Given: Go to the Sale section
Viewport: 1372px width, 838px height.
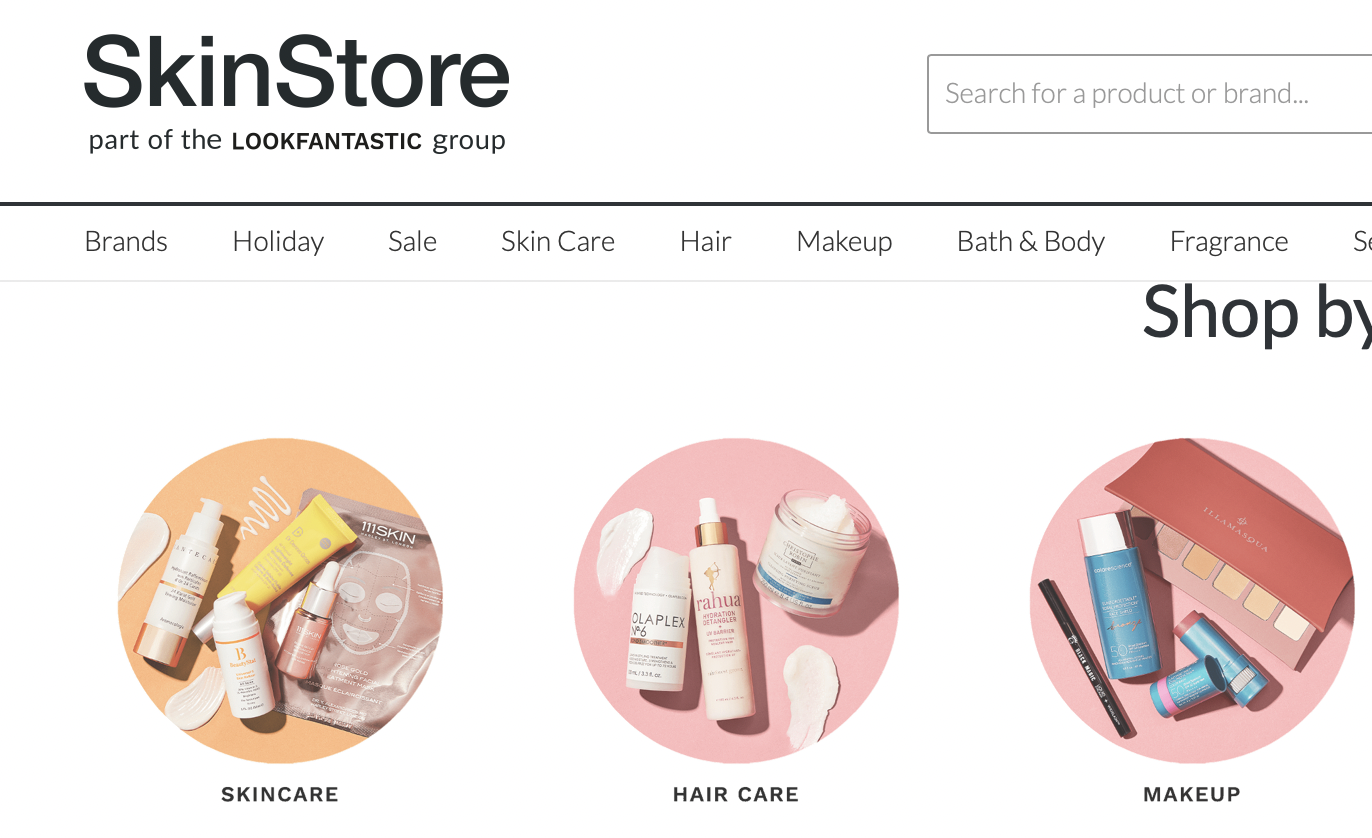Looking at the screenshot, I should point(412,241).
